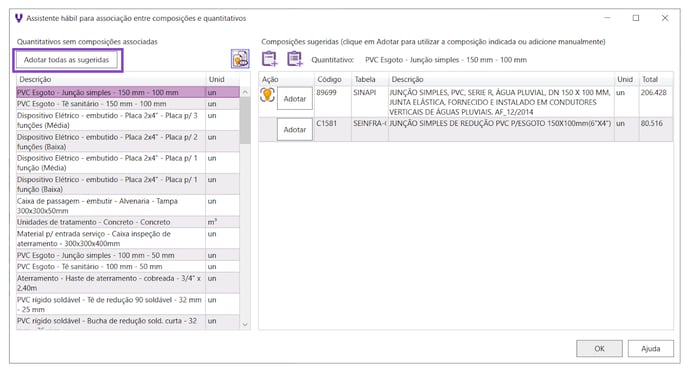Select Dispositivo Elétrico Placa p/ 1 função (Baixa)
Image resolution: width=688 pixels, height=367 pixels.
(x=128, y=184)
